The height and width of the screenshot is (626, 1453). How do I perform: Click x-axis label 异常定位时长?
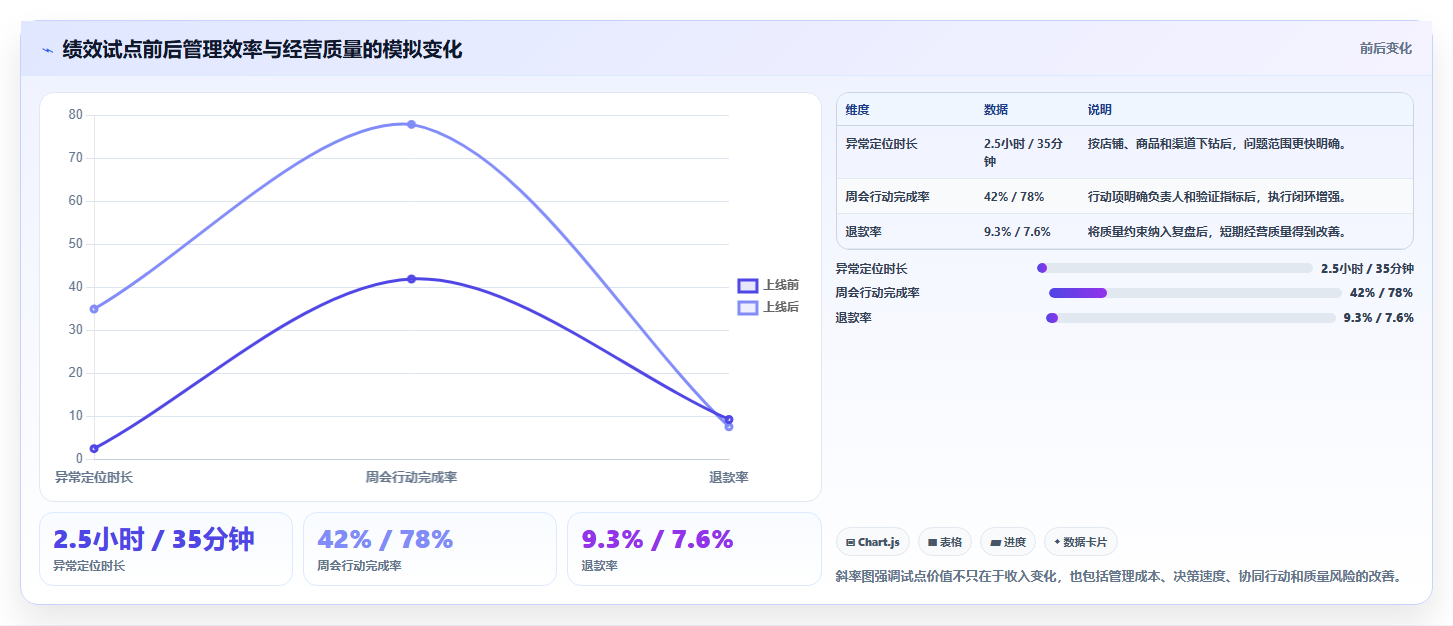94,478
